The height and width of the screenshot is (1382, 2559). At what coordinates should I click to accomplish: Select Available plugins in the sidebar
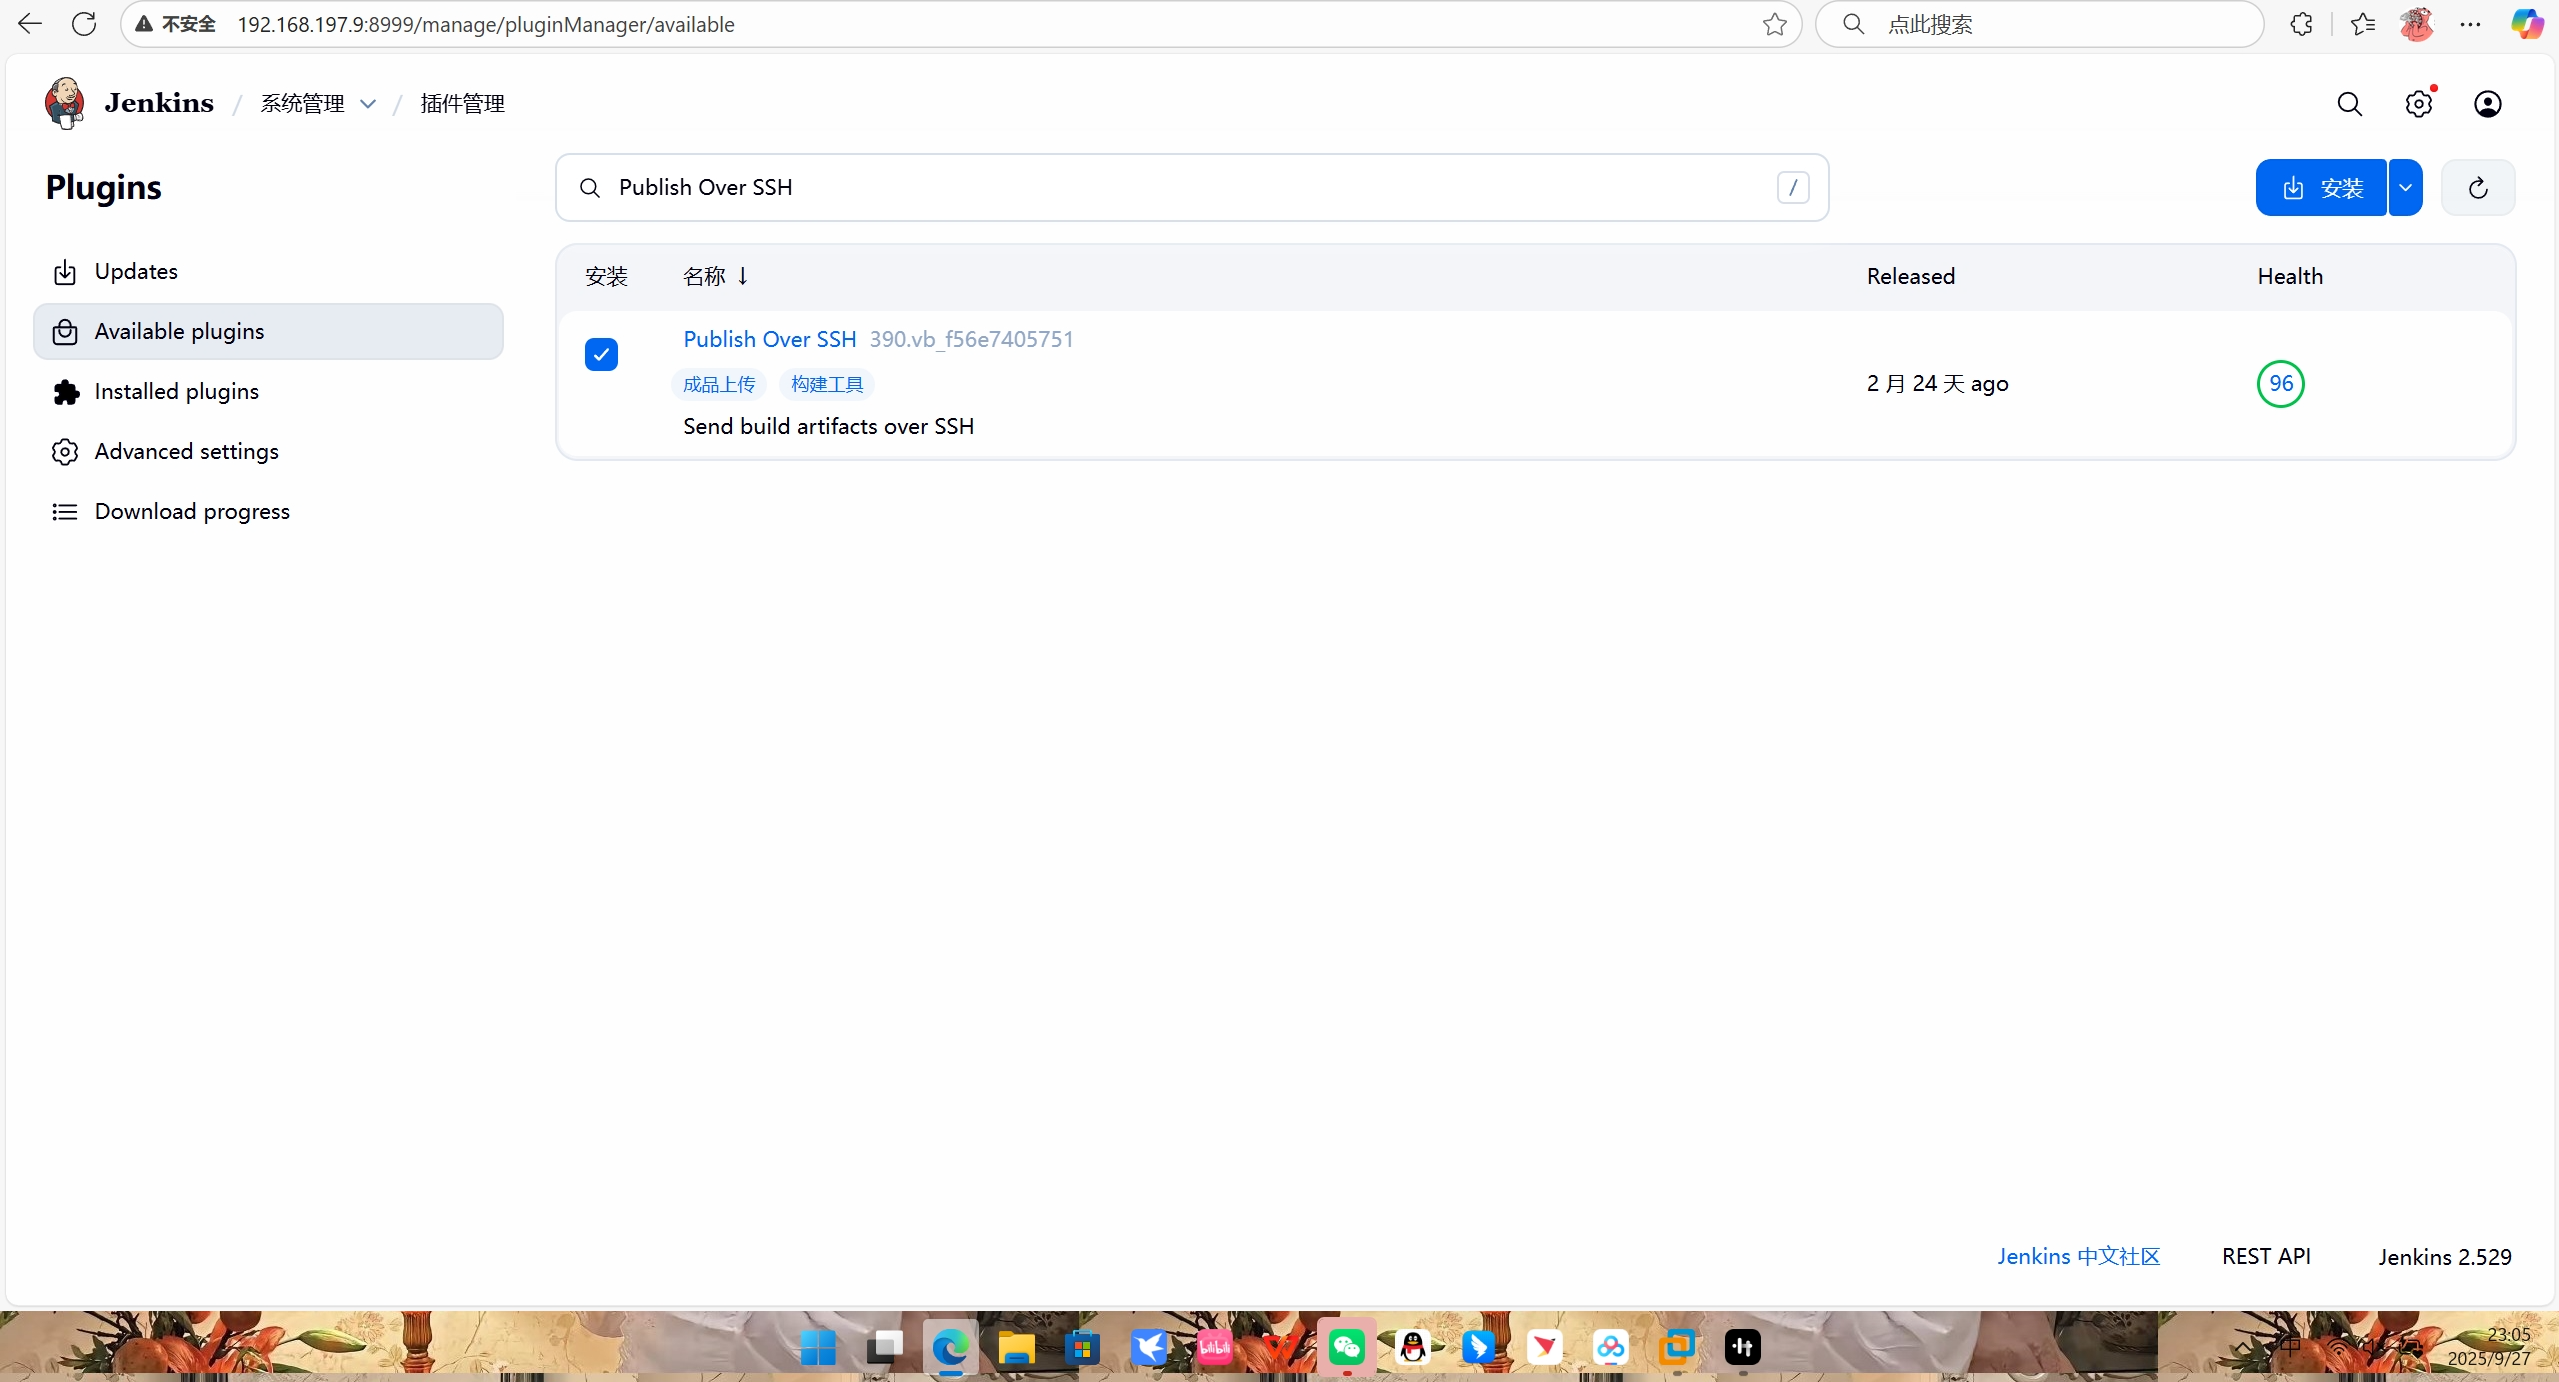[x=268, y=332]
